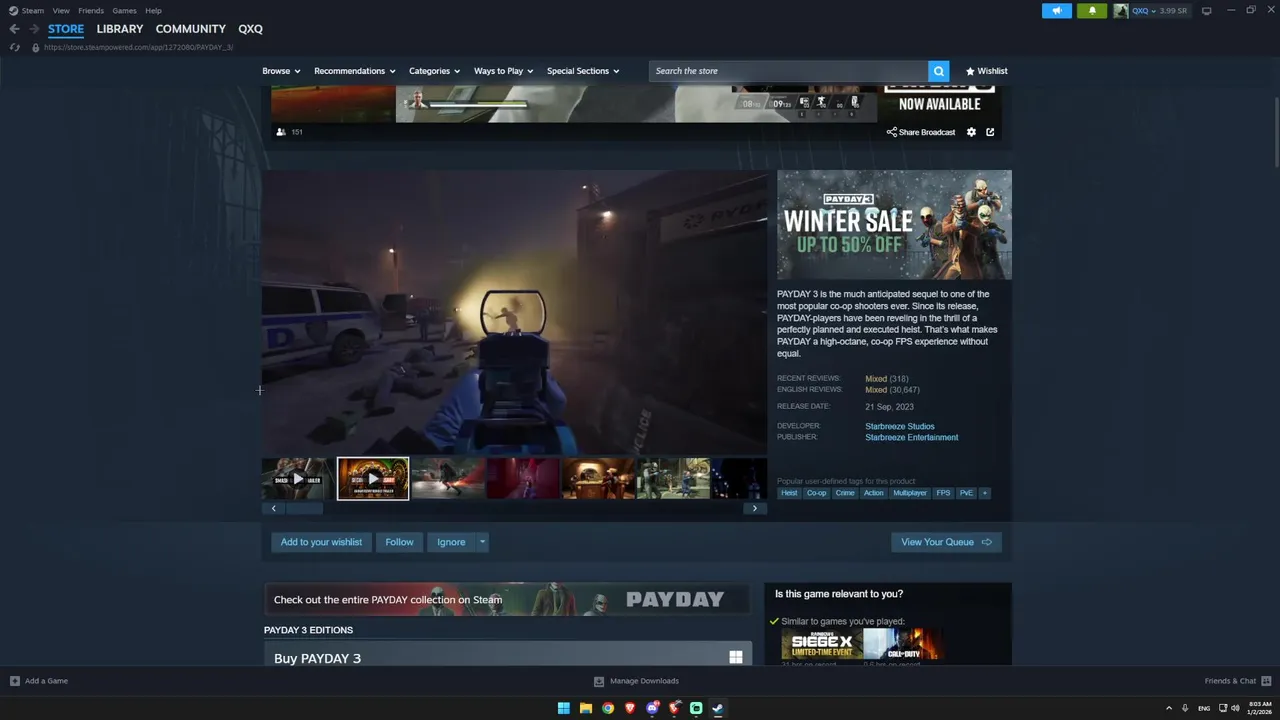Screen dimensions: 1280x720
Task: Open the Steam menu
Action: (27, 10)
